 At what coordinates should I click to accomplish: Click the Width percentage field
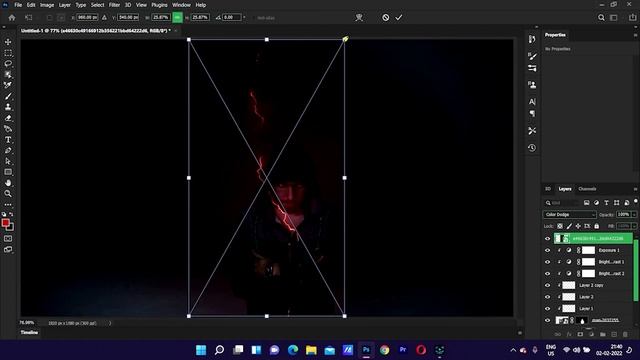(x=160, y=18)
